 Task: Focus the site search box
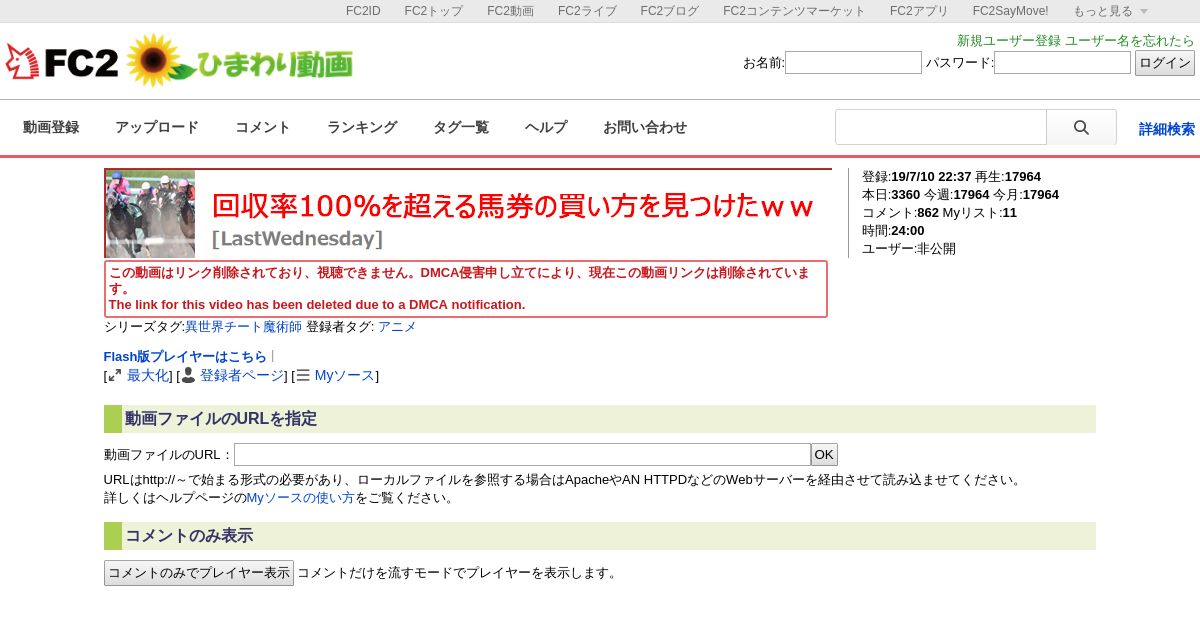941,128
